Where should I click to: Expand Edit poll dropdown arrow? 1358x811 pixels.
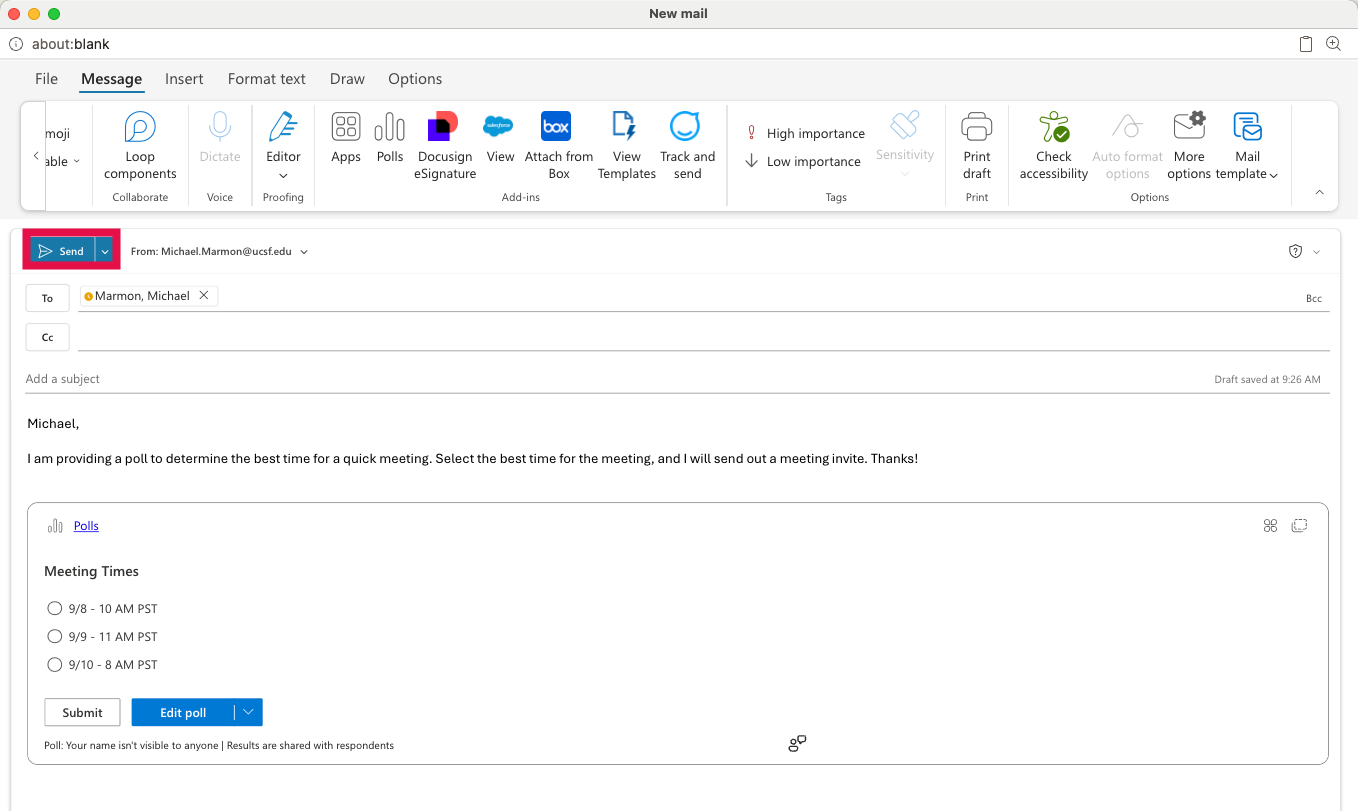(x=249, y=712)
